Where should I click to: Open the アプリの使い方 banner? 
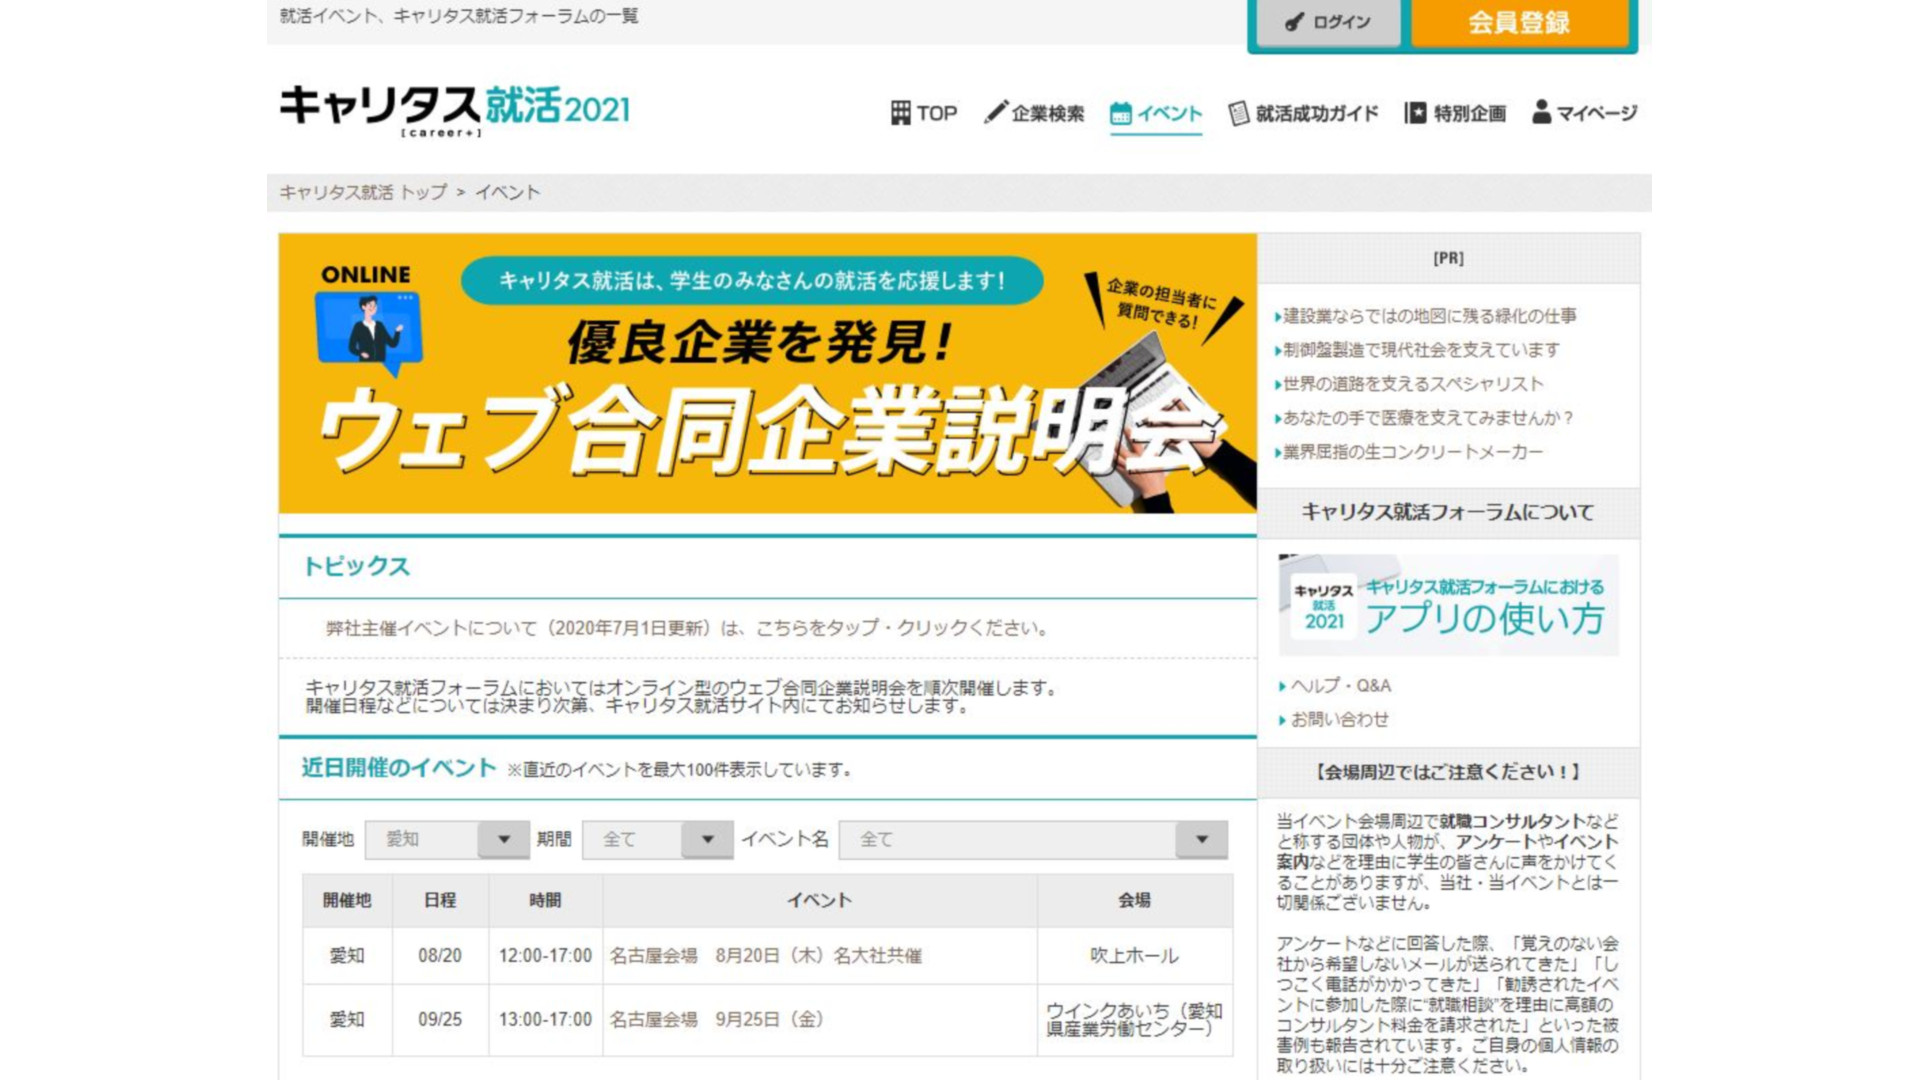pyautogui.click(x=1448, y=606)
